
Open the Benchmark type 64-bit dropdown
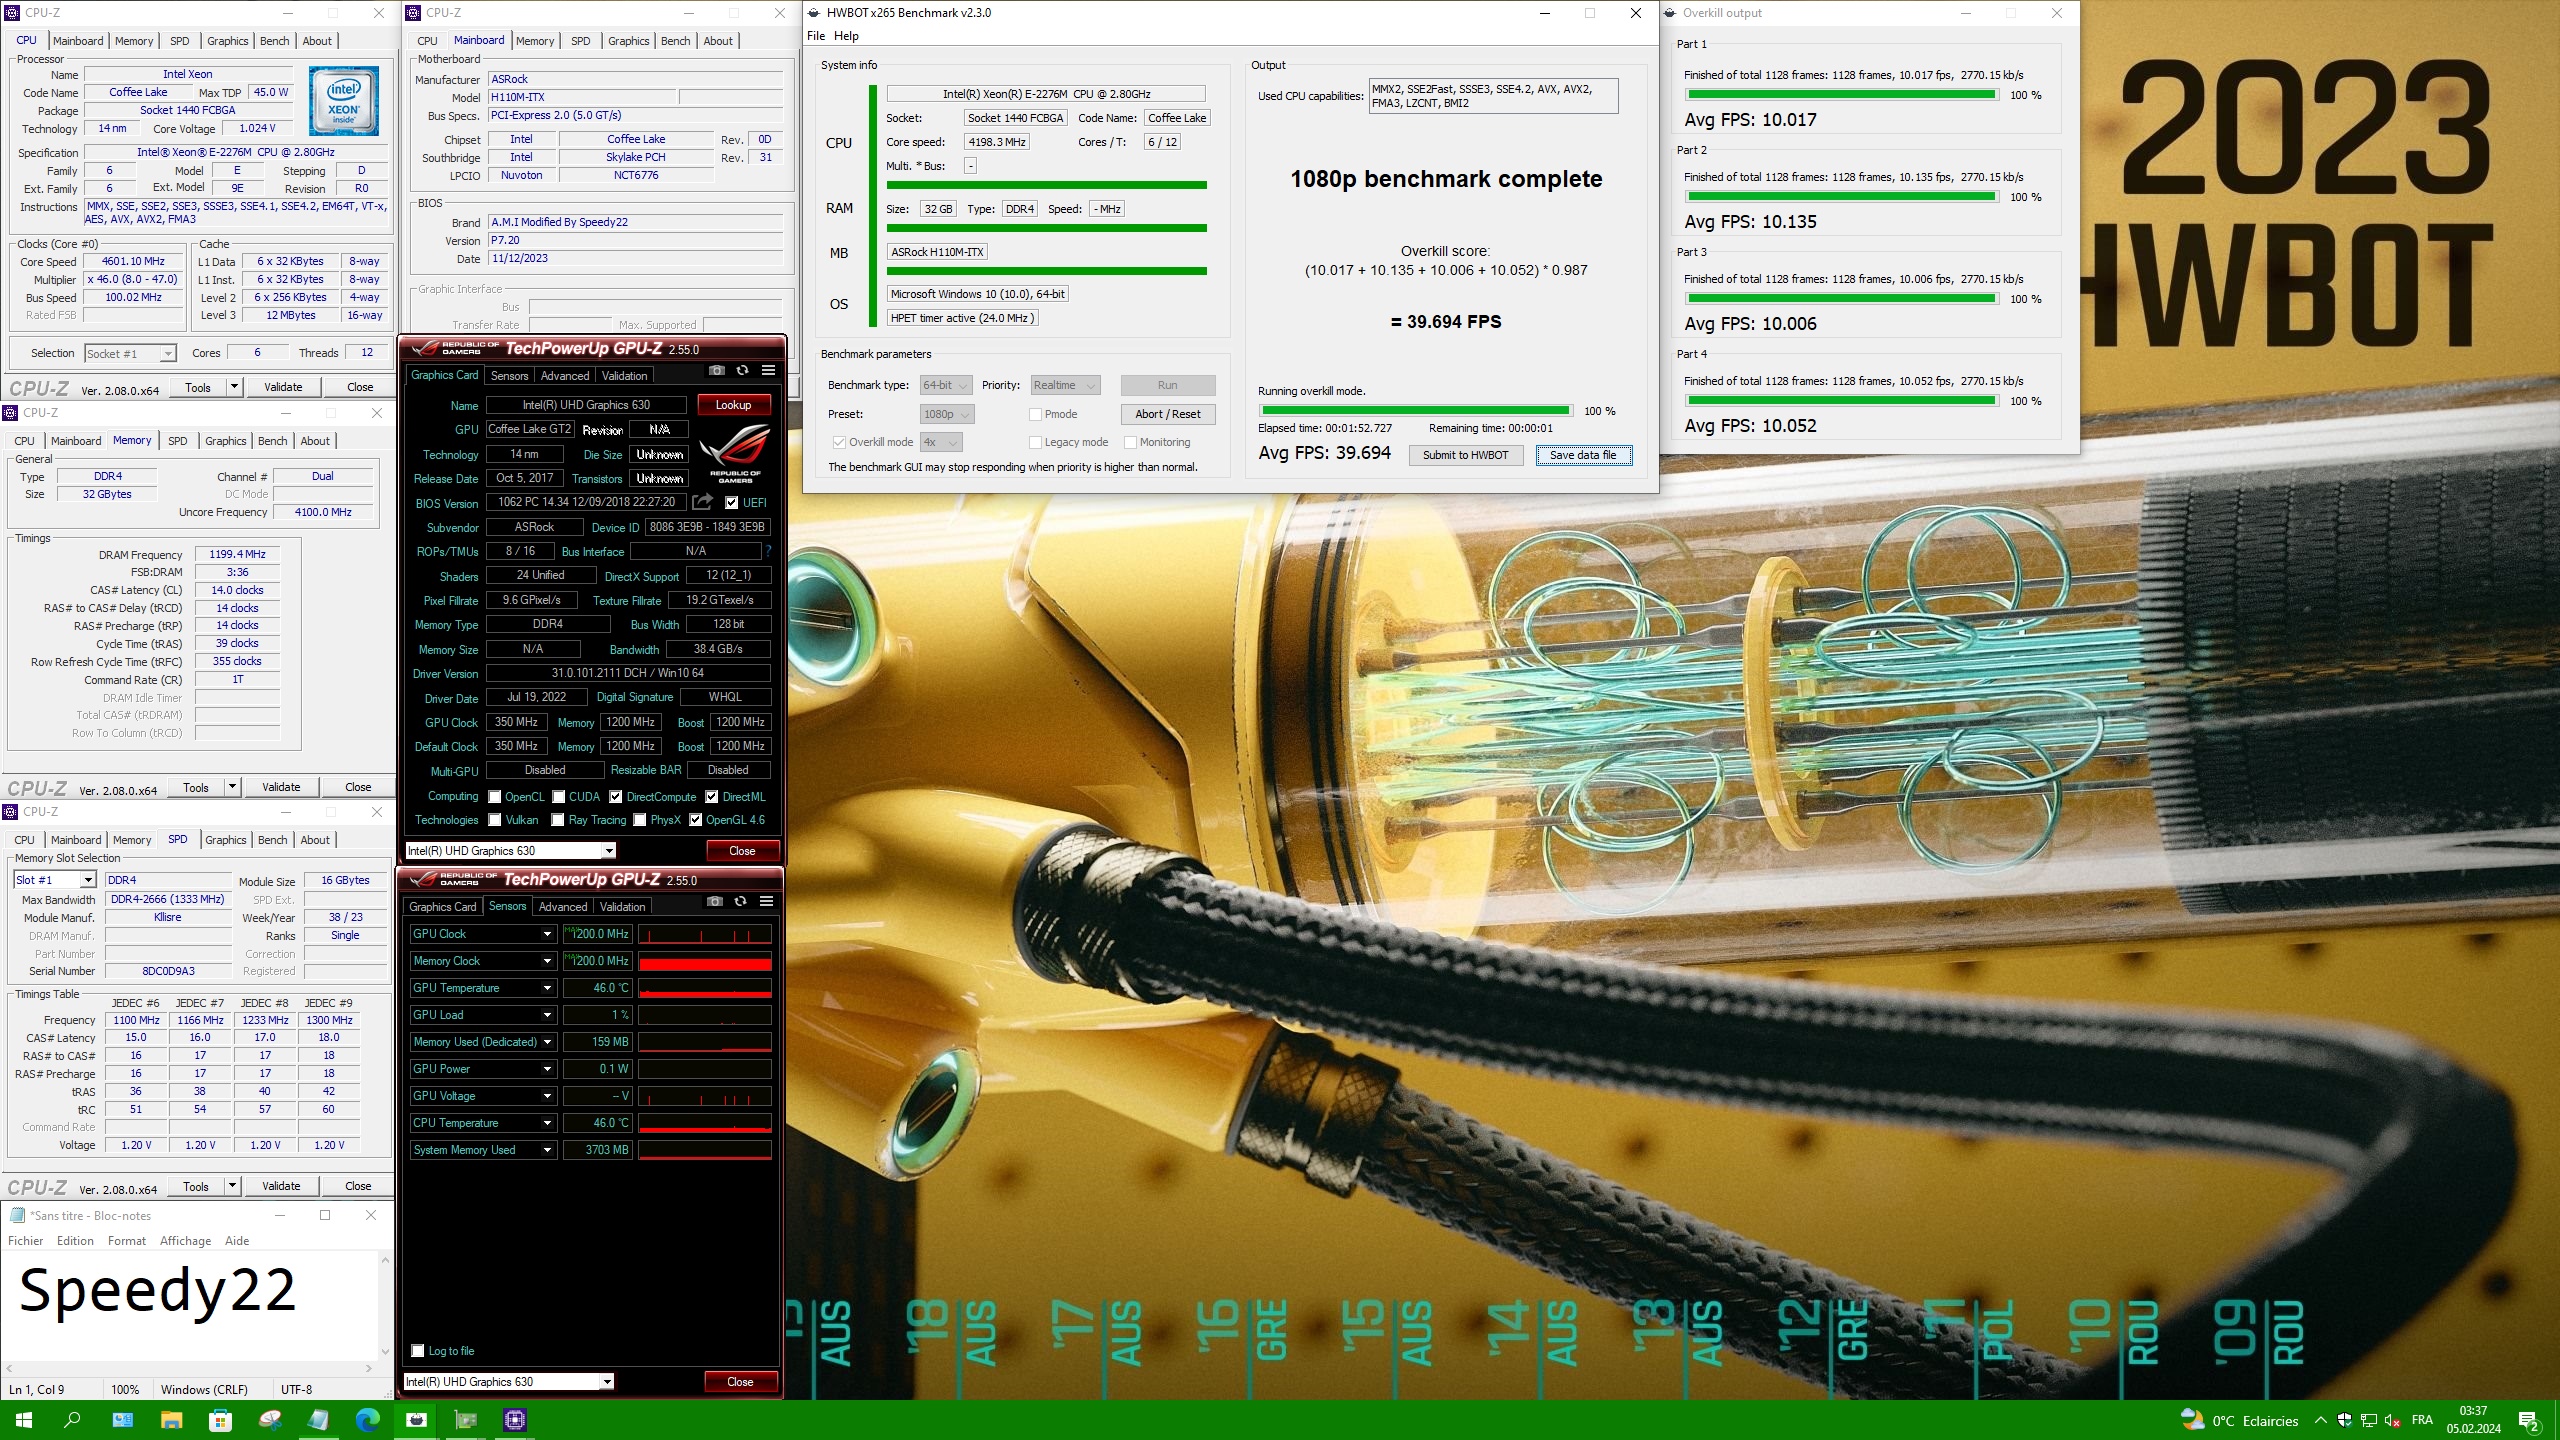[x=945, y=385]
